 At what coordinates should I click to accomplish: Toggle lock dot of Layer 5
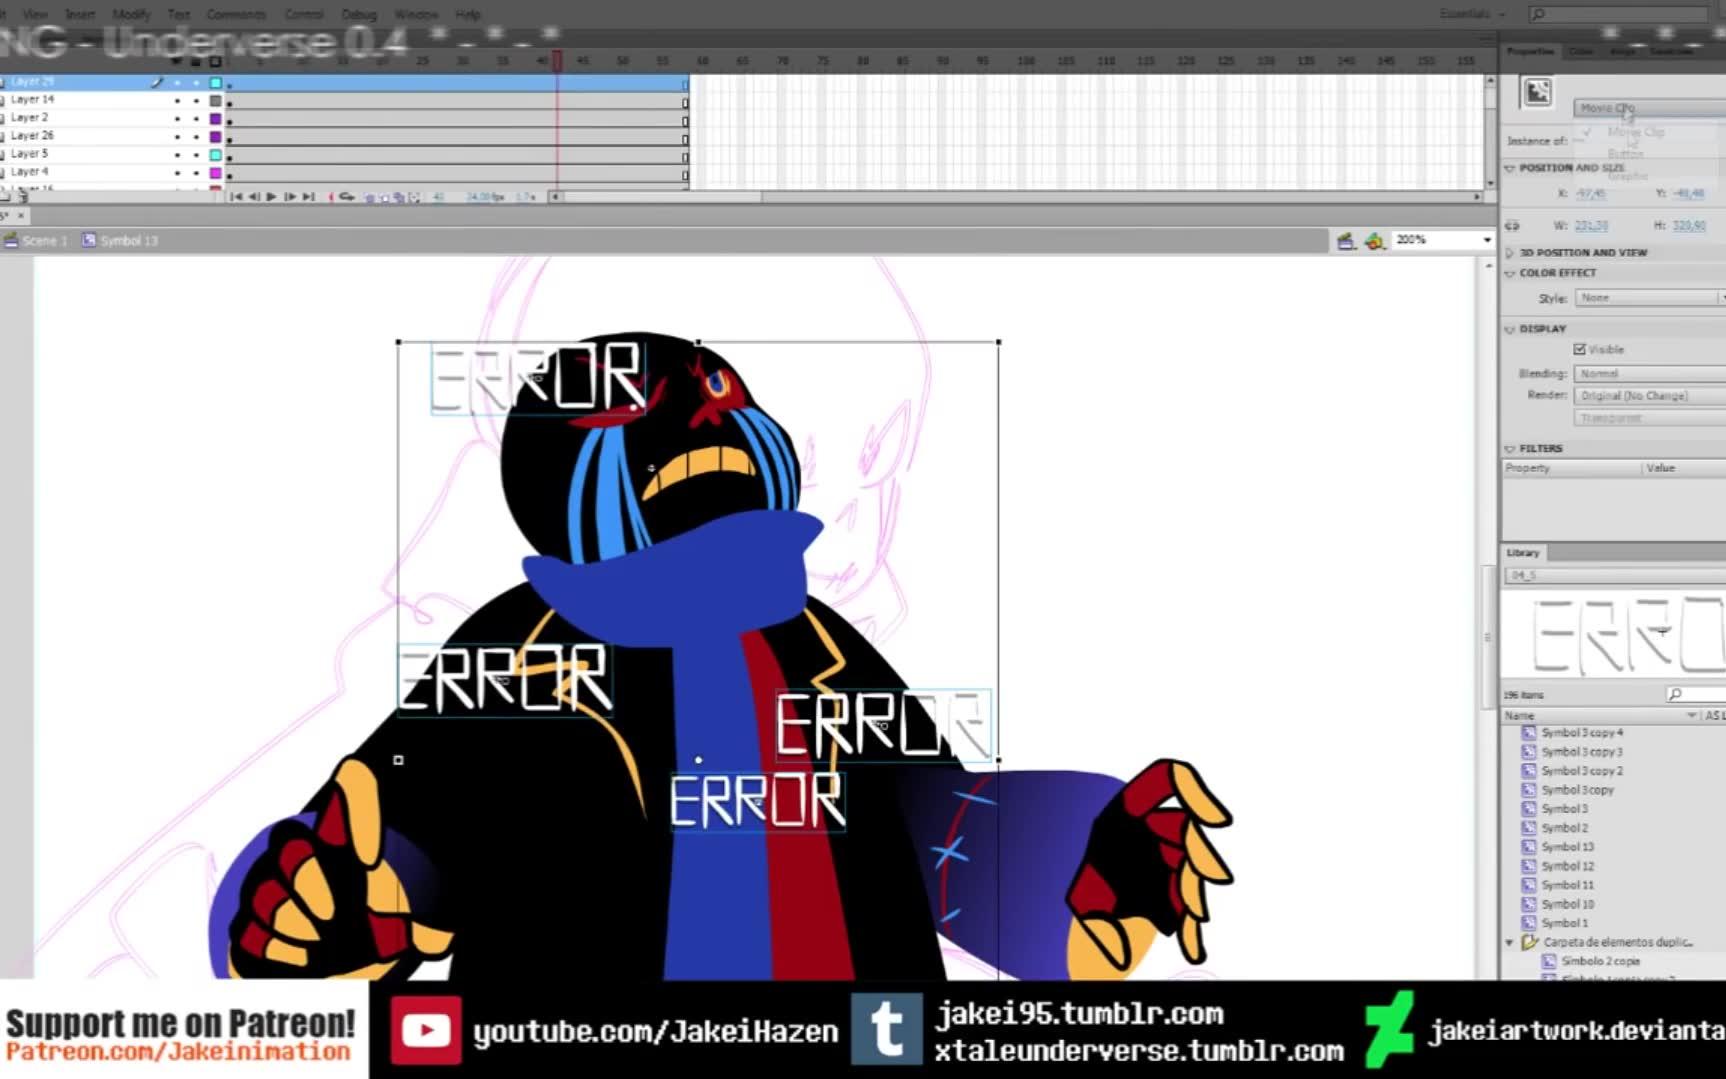pos(196,154)
